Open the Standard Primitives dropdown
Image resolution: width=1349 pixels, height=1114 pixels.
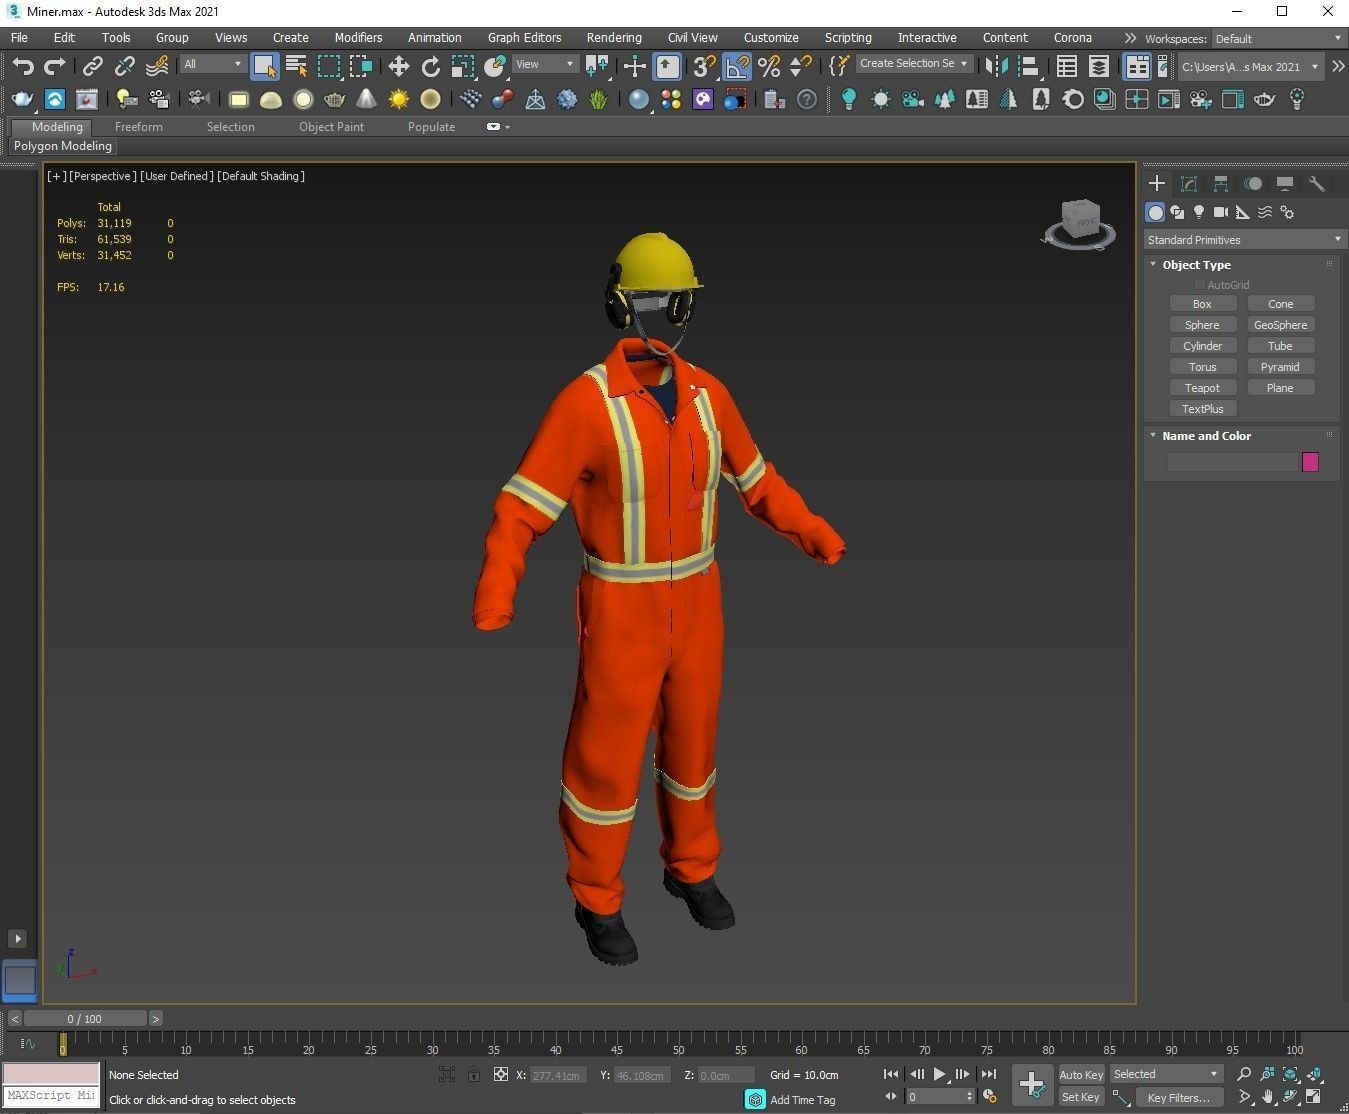(1244, 240)
